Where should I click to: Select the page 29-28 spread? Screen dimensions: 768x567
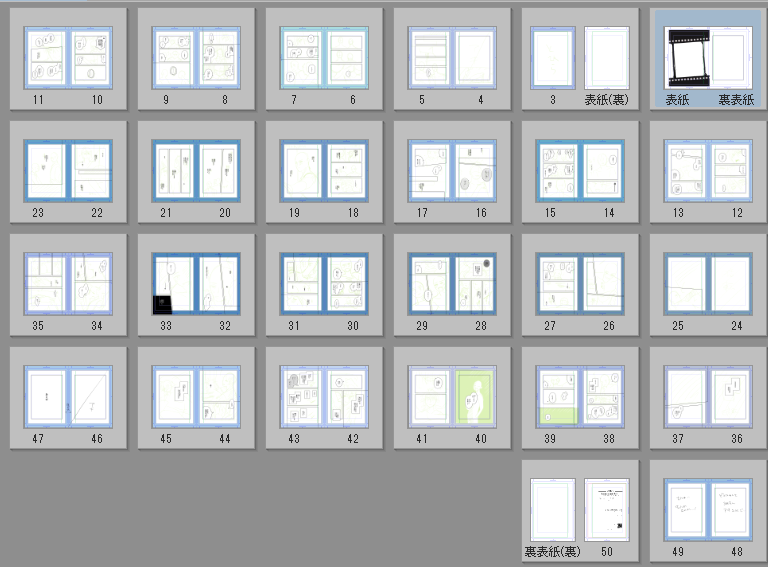[x=452, y=284]
